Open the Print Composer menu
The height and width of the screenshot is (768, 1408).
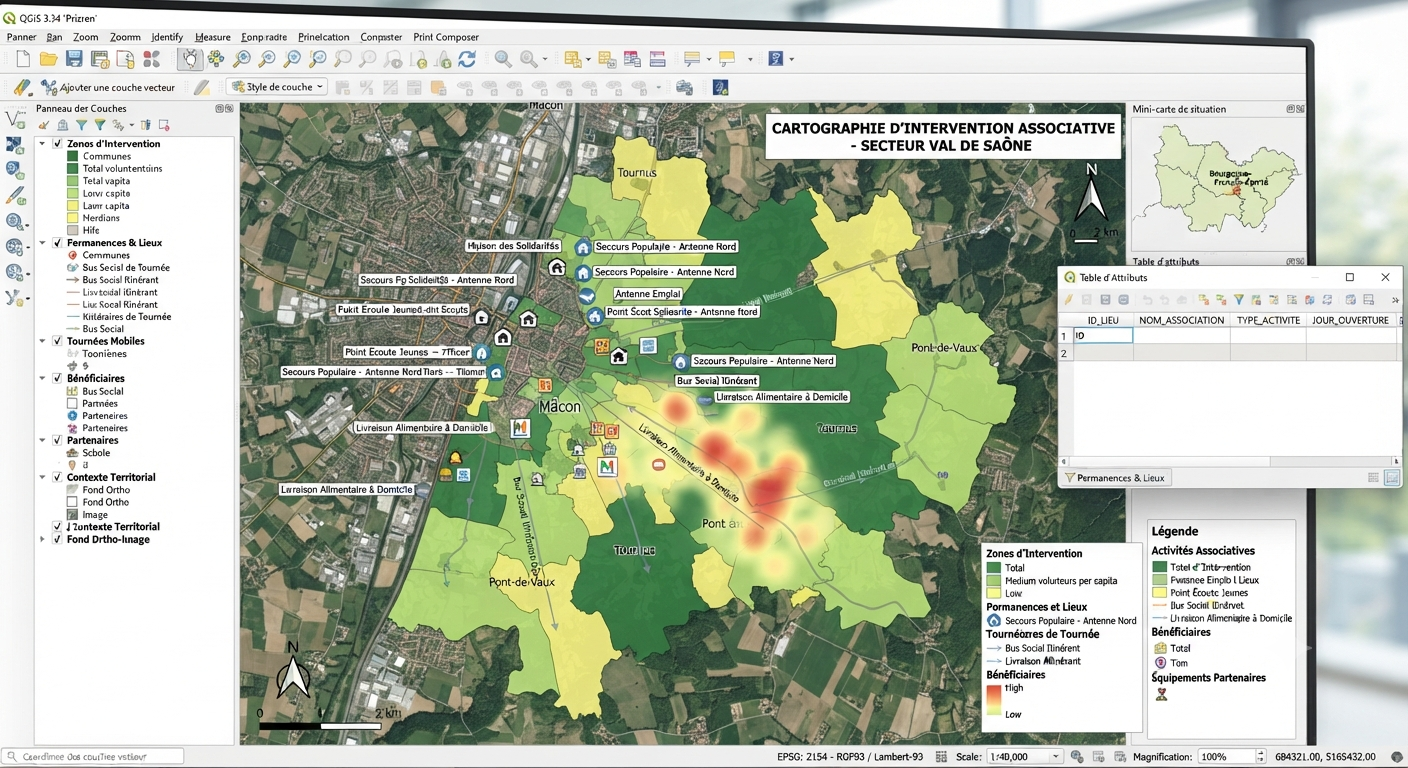click(x=446, y=37)
